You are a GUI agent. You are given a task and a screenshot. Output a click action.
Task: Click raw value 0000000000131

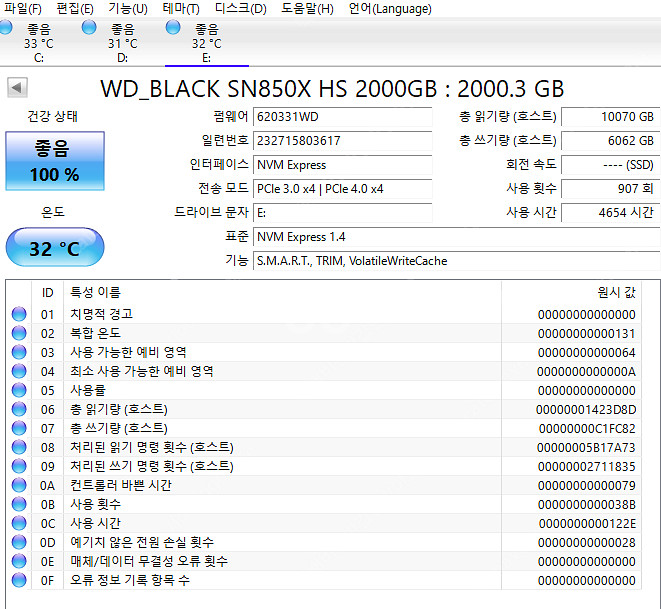[x=586, y=333]
